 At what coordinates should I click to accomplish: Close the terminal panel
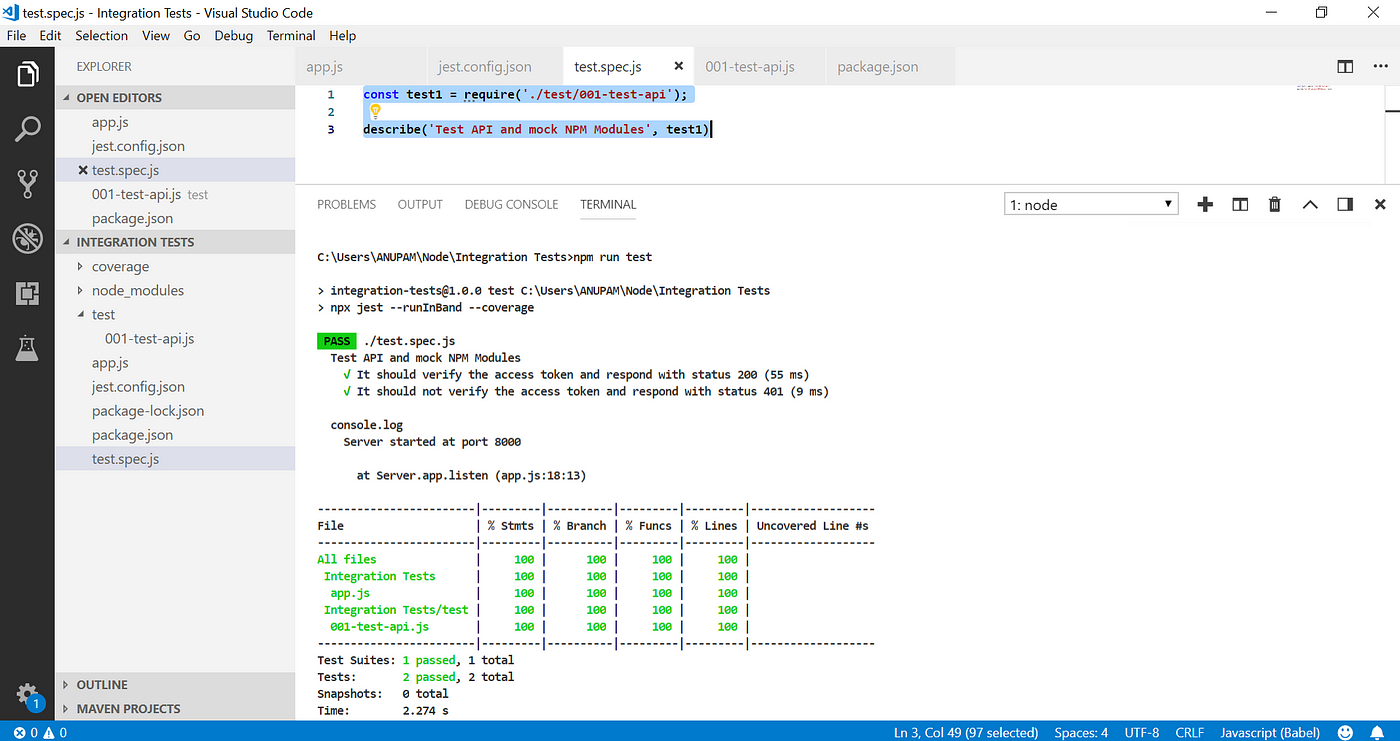pyautogui.click(x=1380, y=204)
